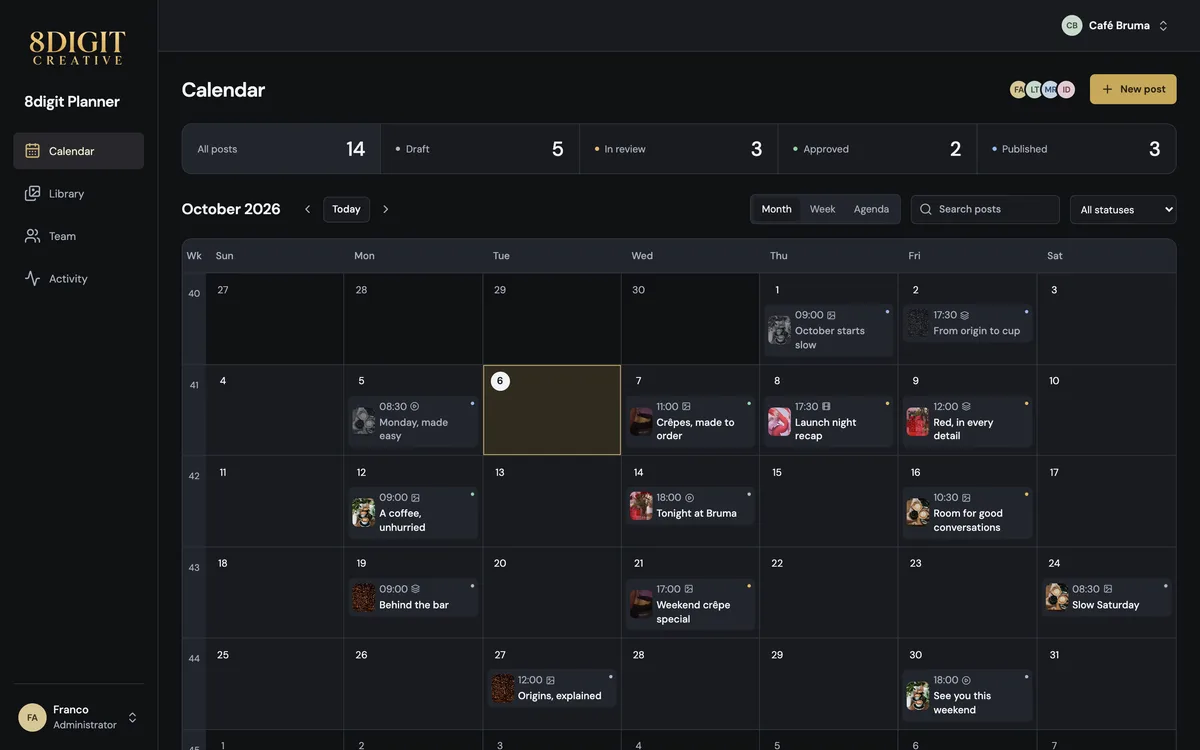1200x750 pixels.
Task: Select the October 15 day cell
Action: pos(828,501)
